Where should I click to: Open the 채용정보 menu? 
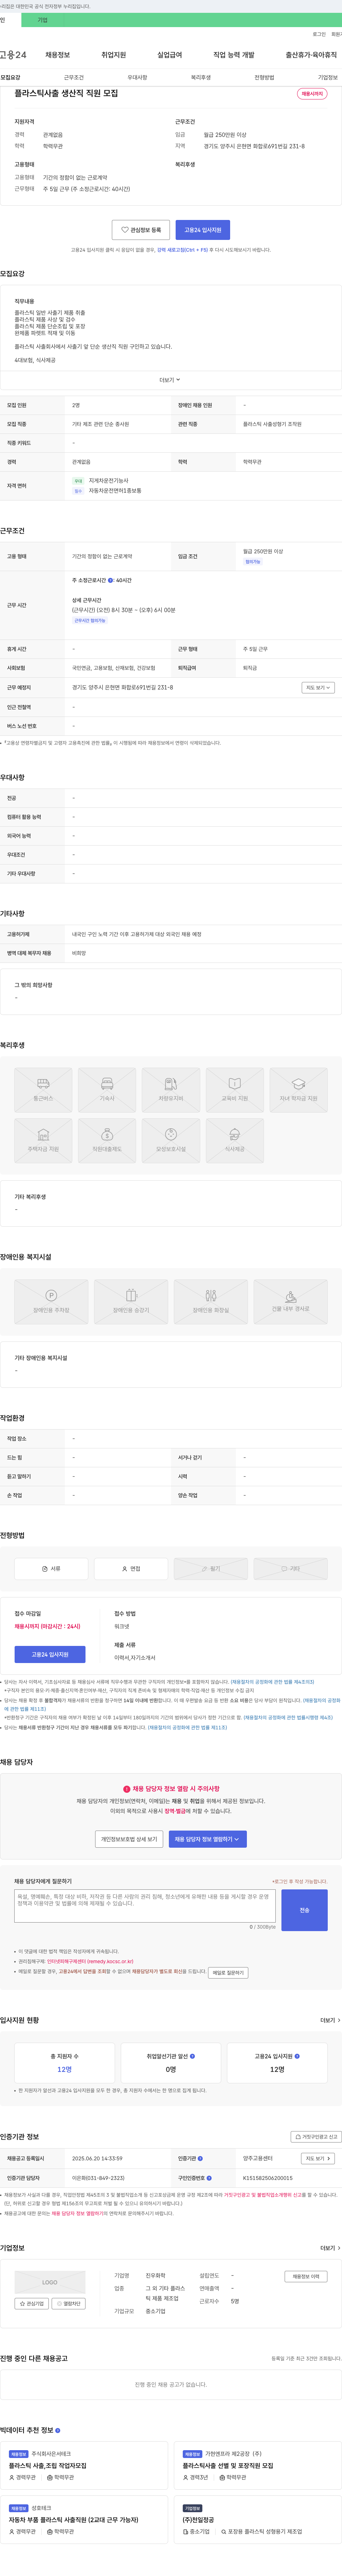click(58, 55)
